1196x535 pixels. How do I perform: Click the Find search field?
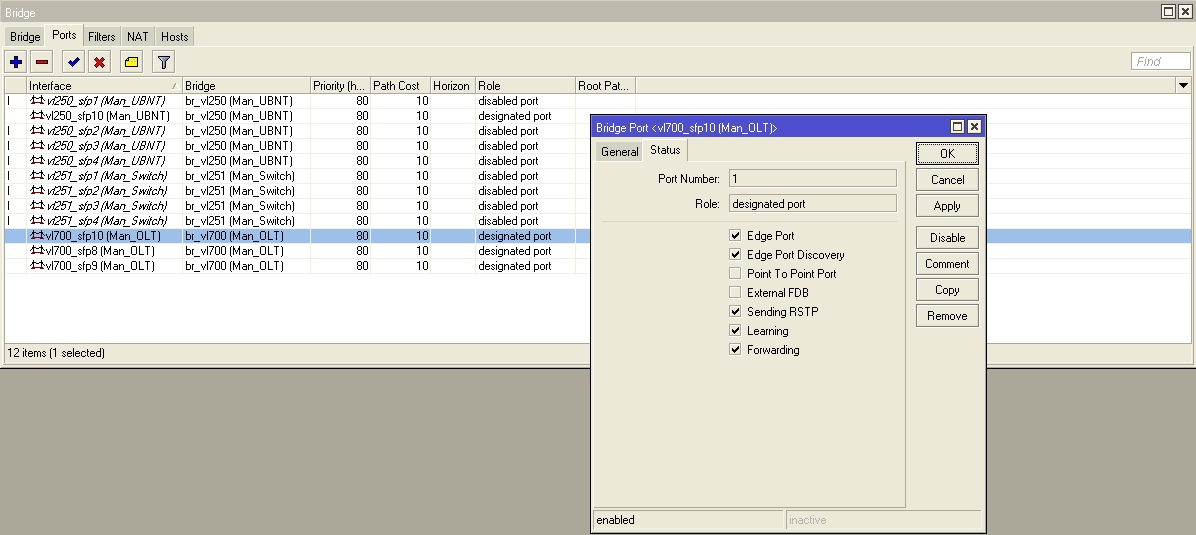point(1160,62)
